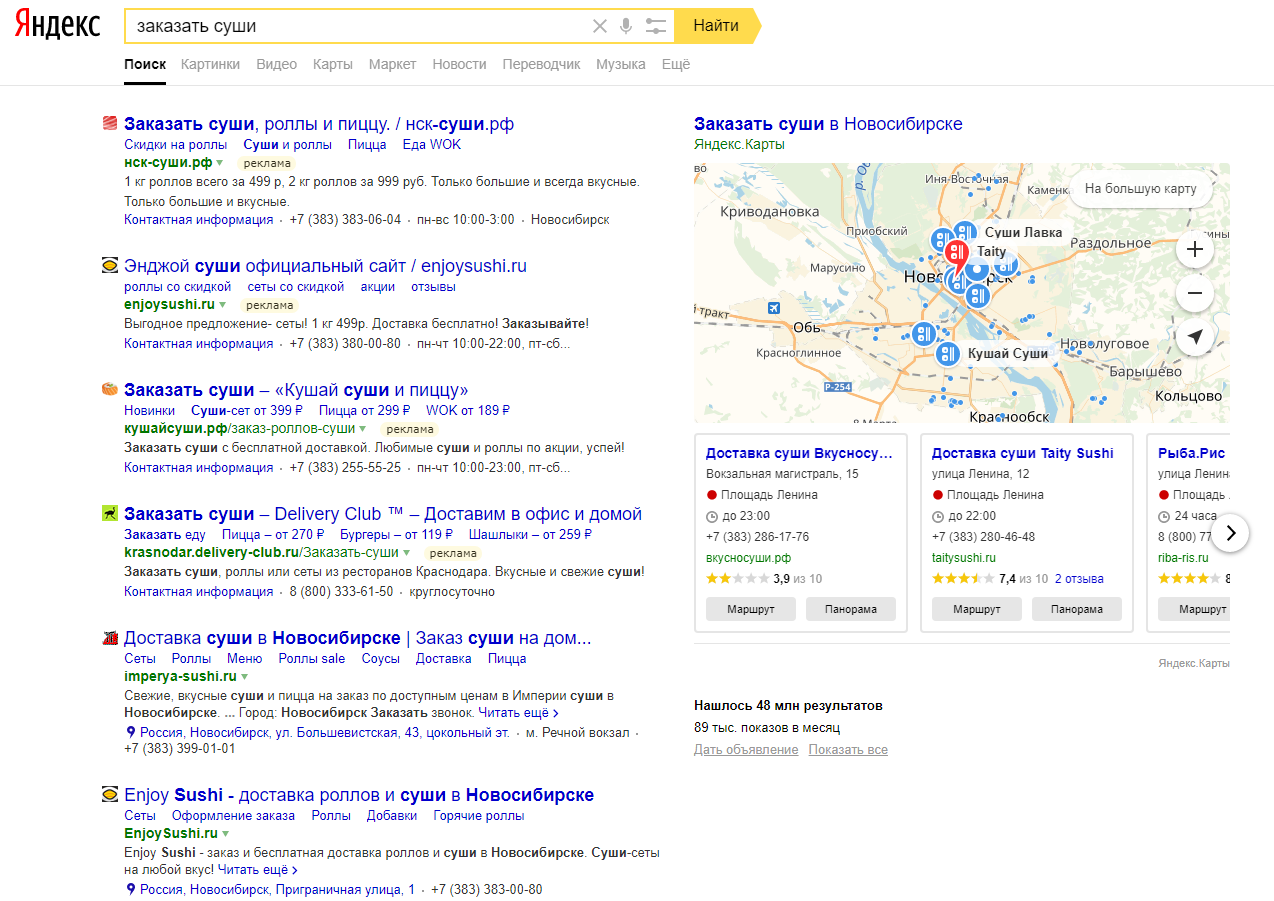1274x901 pixels.
Task: Click the нск-суши.рф result favicon
Action: [x=110, y=124]
